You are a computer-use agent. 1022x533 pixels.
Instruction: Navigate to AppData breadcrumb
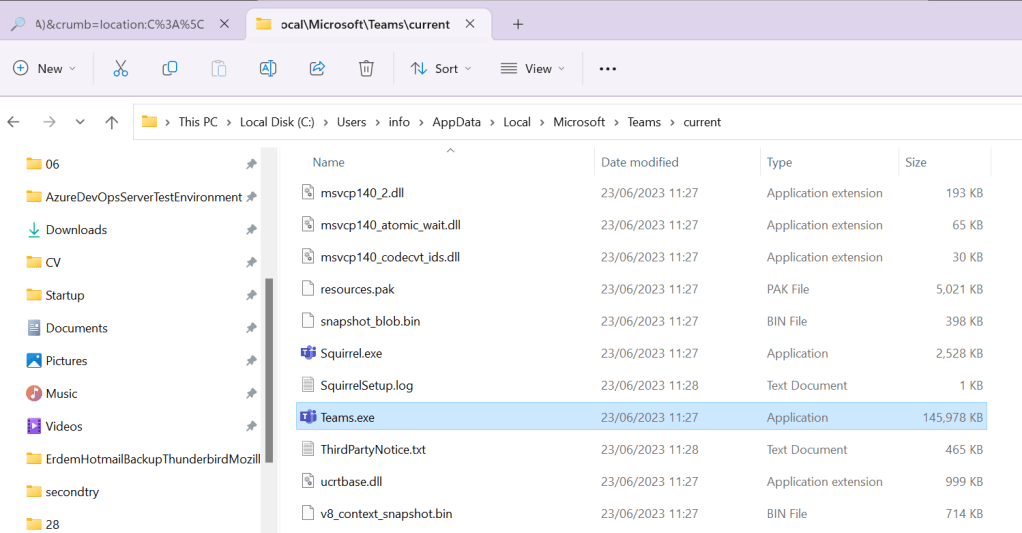(x=456, y=122)
